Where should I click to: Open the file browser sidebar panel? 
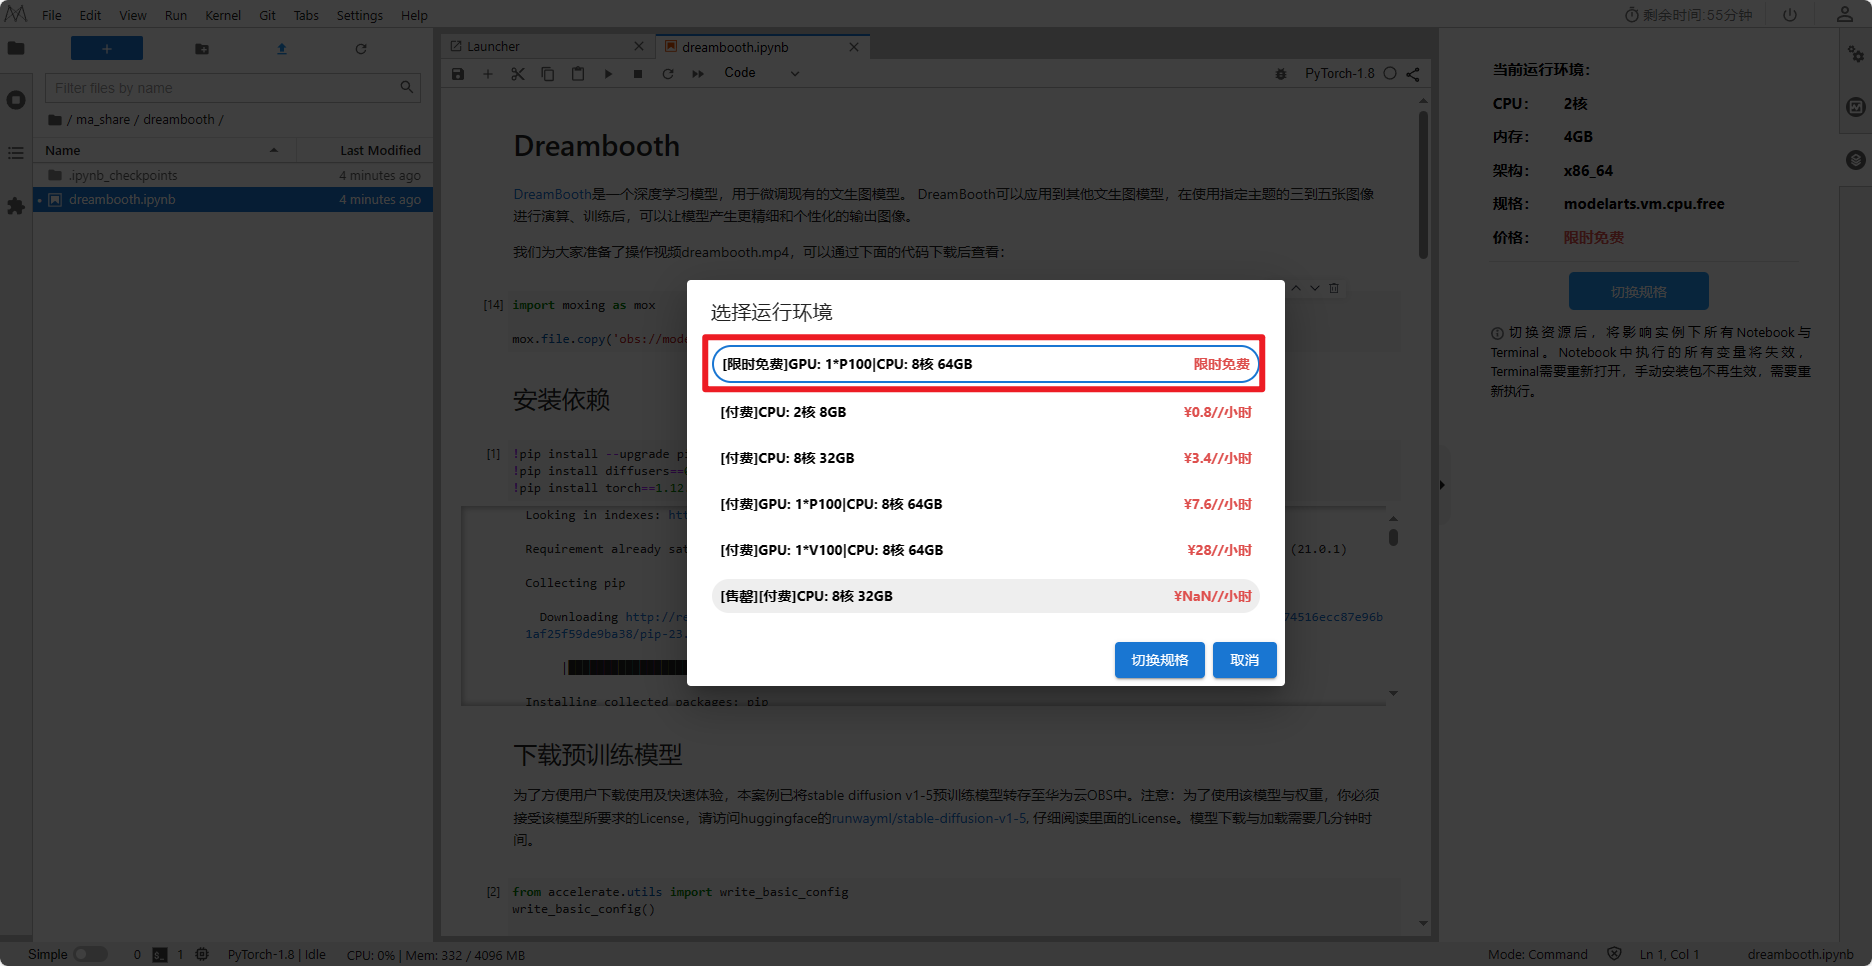pos(16,48)
